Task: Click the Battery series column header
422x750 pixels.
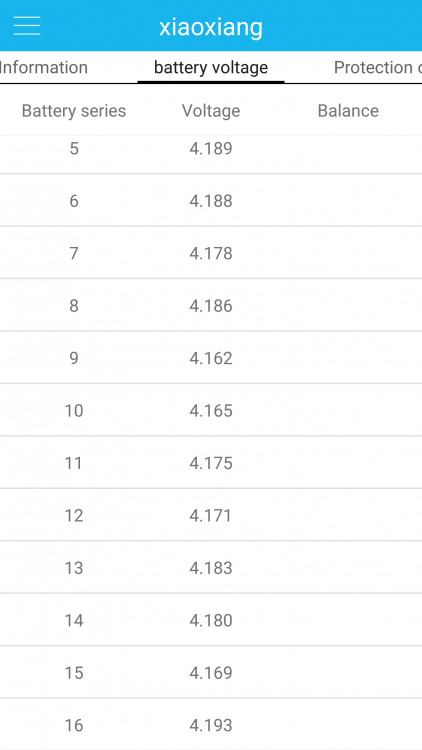Action: pyautogui.click(x=74, y=110)
